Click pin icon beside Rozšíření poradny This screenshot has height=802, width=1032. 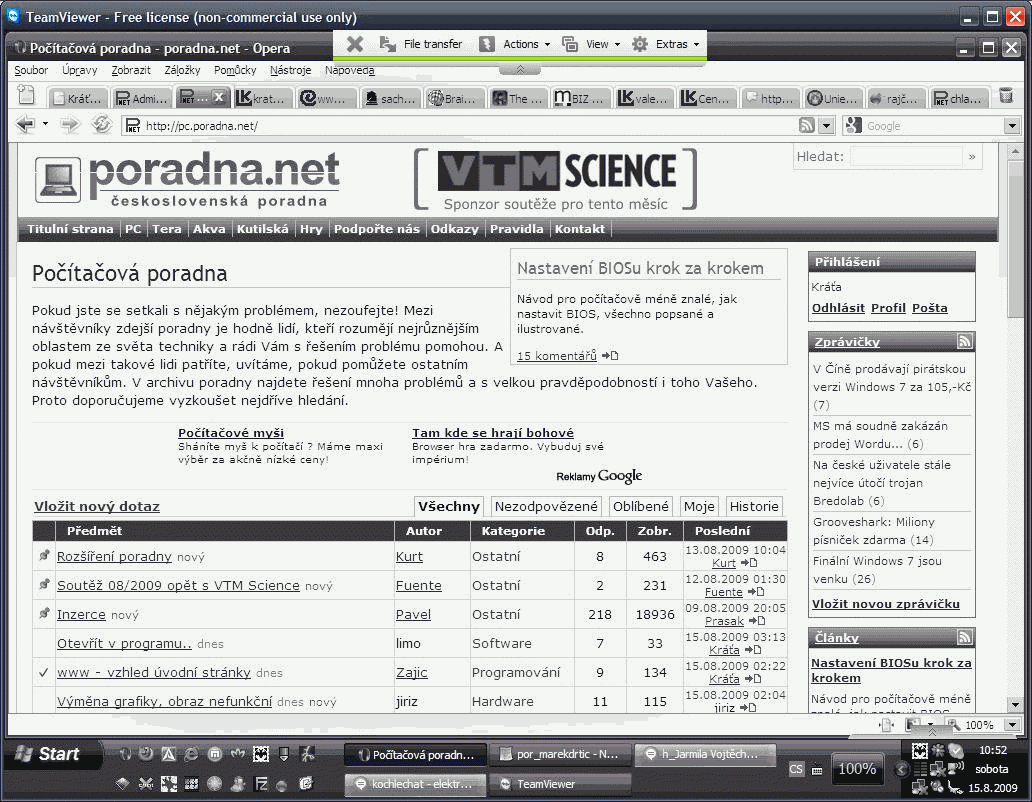44,555
